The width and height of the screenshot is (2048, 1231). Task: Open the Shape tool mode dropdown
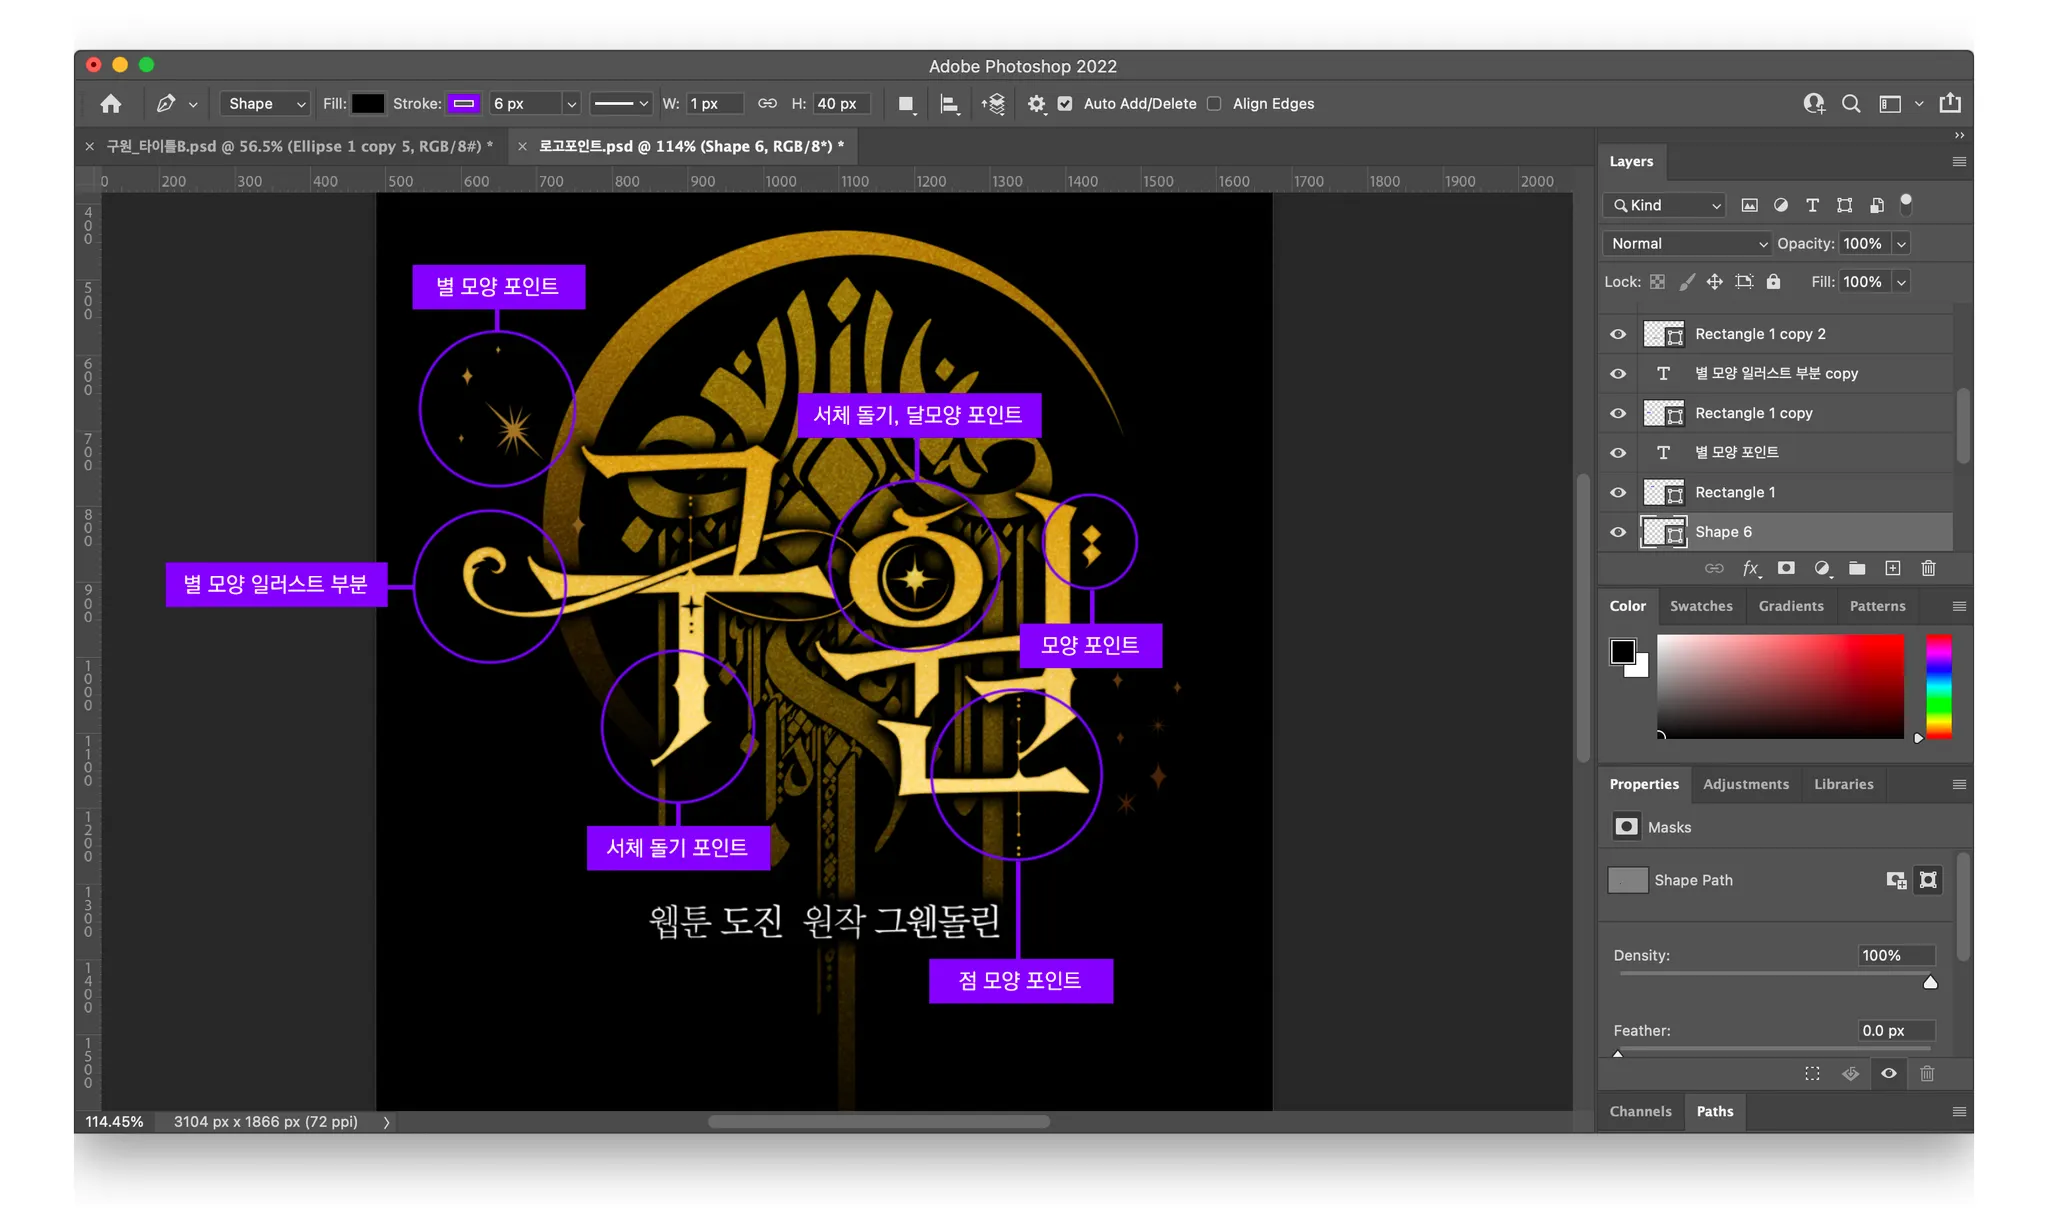click(x=265, y=104)
